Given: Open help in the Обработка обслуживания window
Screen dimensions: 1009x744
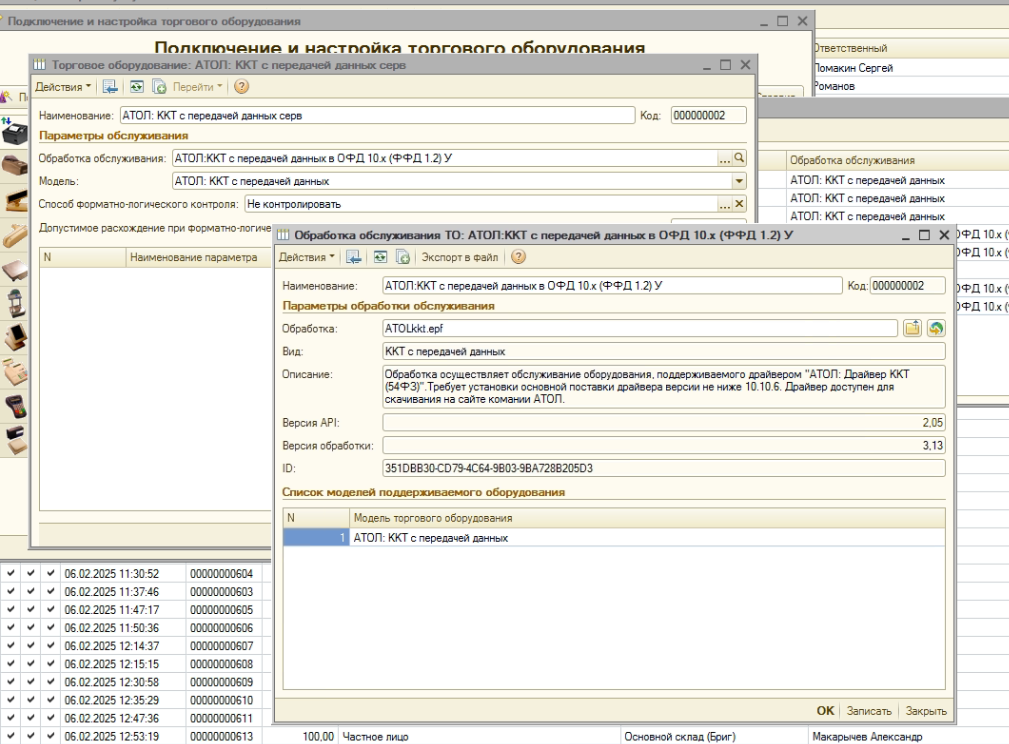Looking at the screenshot, I should point(518,257).
